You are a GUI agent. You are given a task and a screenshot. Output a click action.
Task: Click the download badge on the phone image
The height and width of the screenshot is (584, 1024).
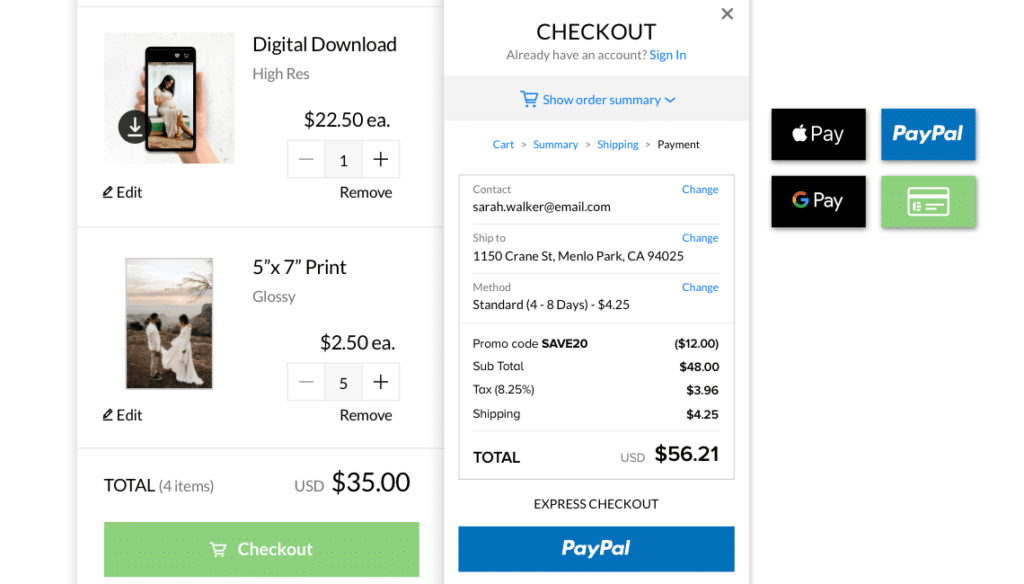click(x=133, y=127)
